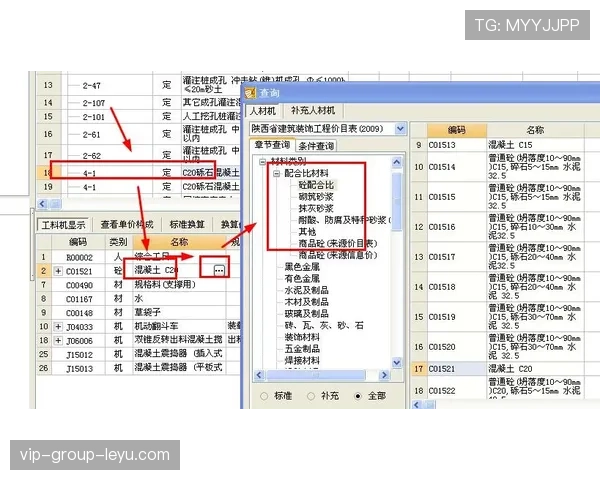The height and width of the screenshot is (480, 600).
Task: Click the 名称 header in 工料机 table
Action: pos(179,242)
